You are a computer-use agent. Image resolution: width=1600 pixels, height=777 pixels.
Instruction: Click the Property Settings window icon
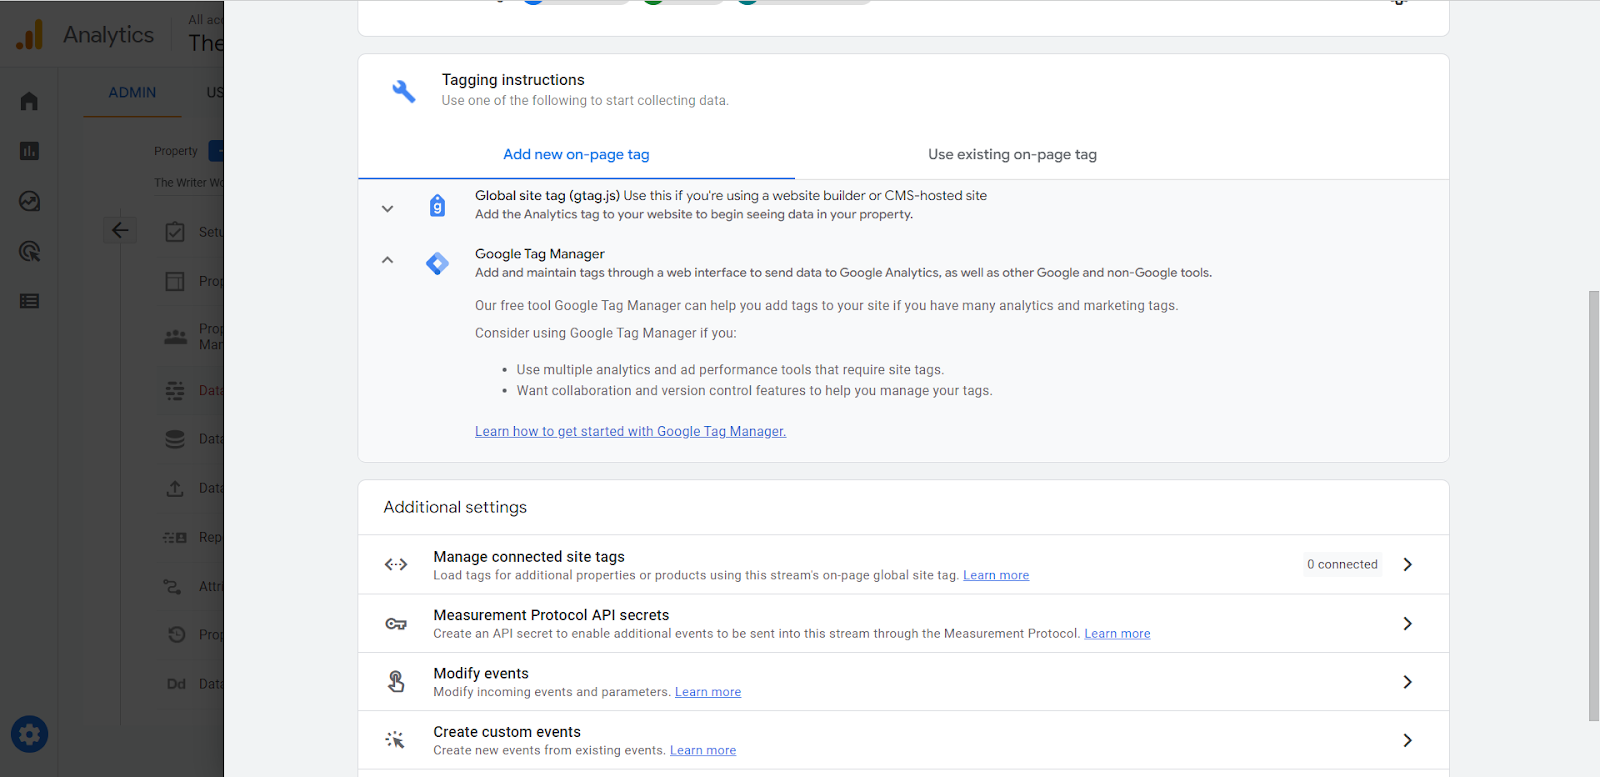tap(175, 281)
